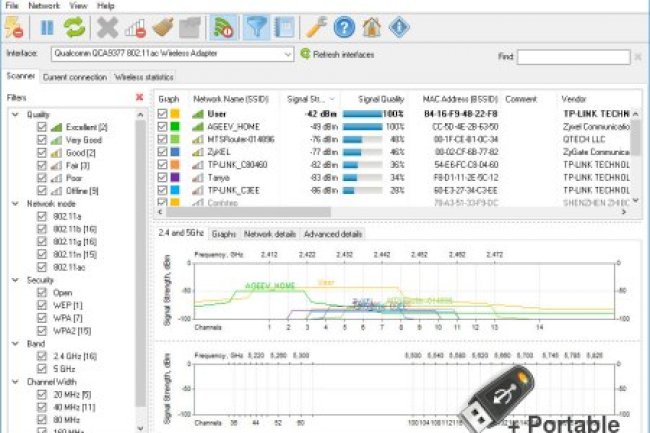Click the filters panel scroll up arrow
This screenshot has height=433, width=650.
[141, 114]
